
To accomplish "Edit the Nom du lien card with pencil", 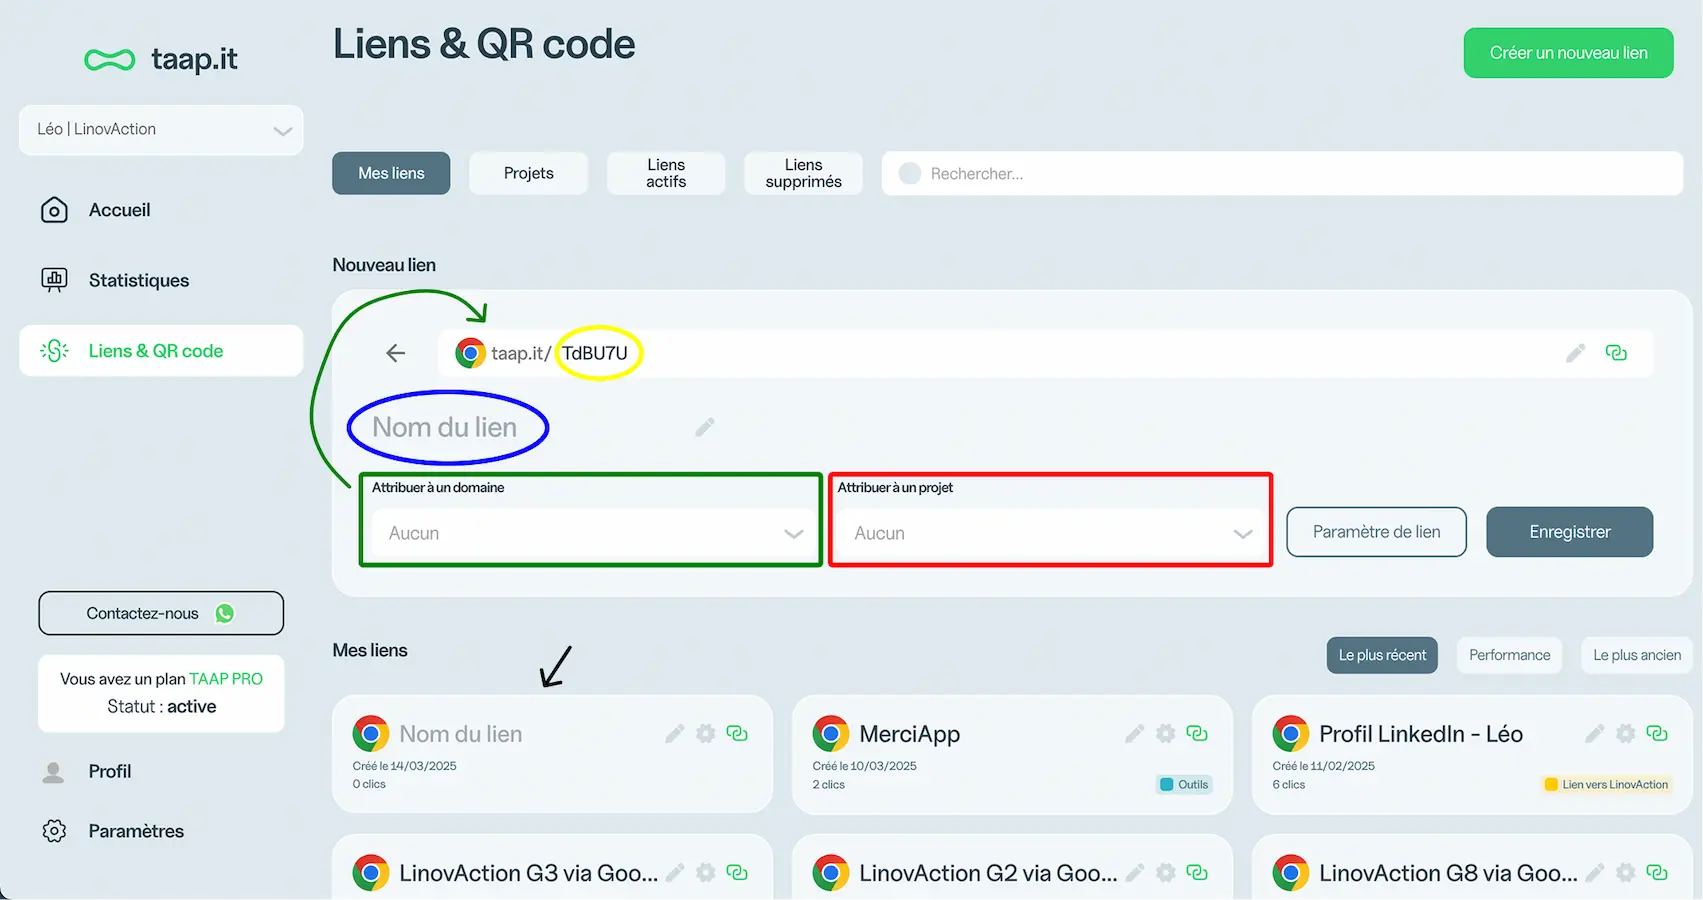I will [x=675, y=734].
